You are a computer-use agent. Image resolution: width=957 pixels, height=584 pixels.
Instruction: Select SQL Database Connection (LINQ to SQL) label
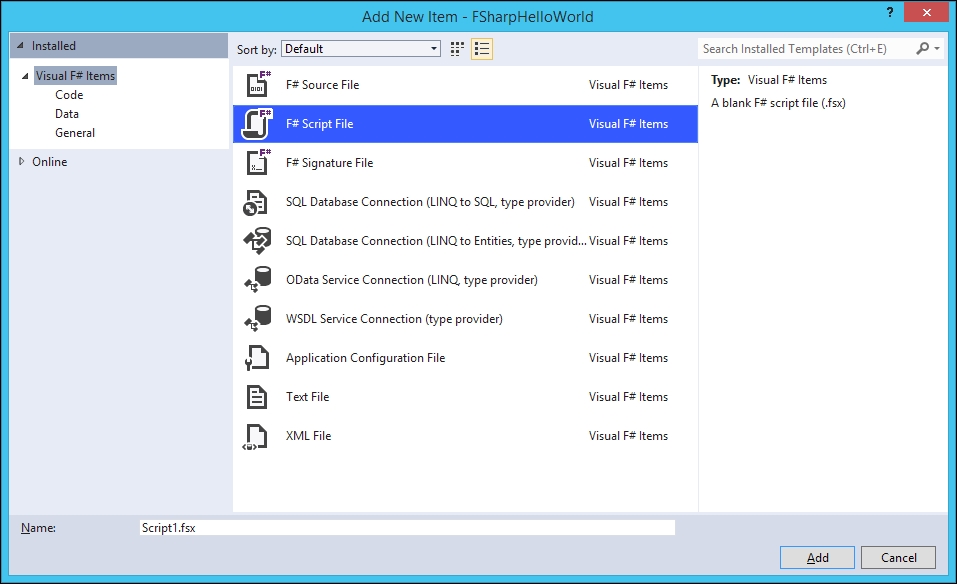430,202
